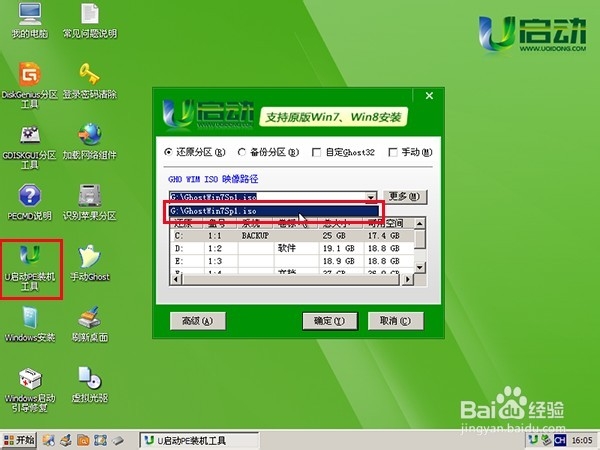This screenshot has height=450, width=600.
Task: Click image path text field
Action: pyautogui.click(x=267, y=197)
